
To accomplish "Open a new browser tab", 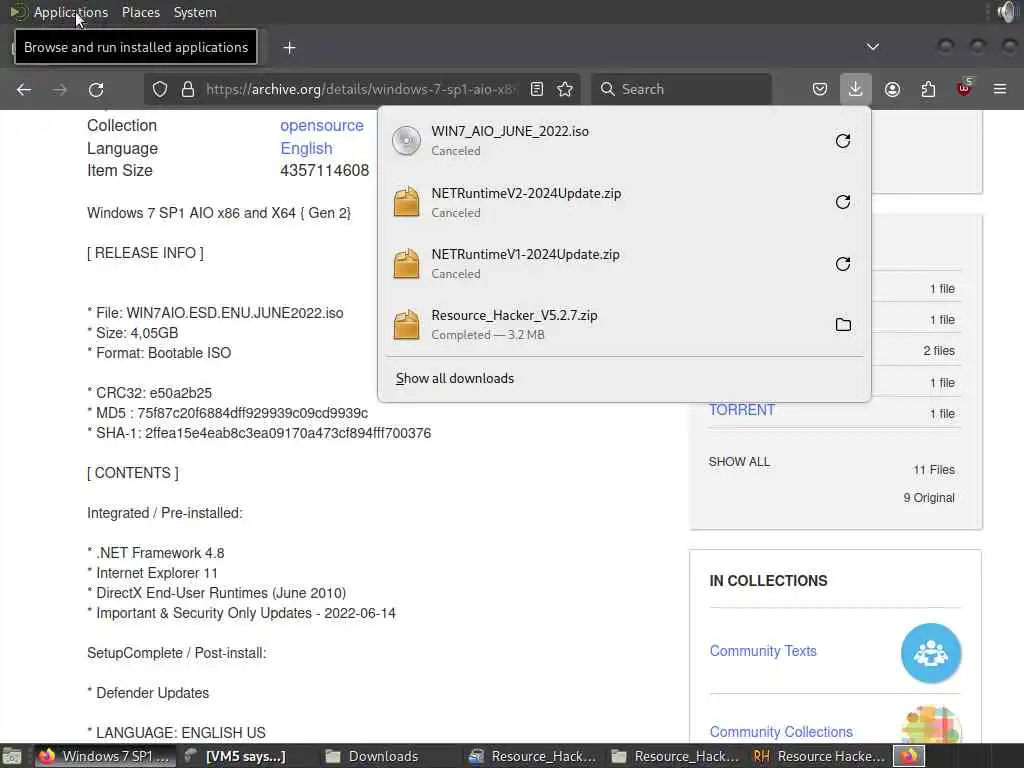I will coord(289,48).
